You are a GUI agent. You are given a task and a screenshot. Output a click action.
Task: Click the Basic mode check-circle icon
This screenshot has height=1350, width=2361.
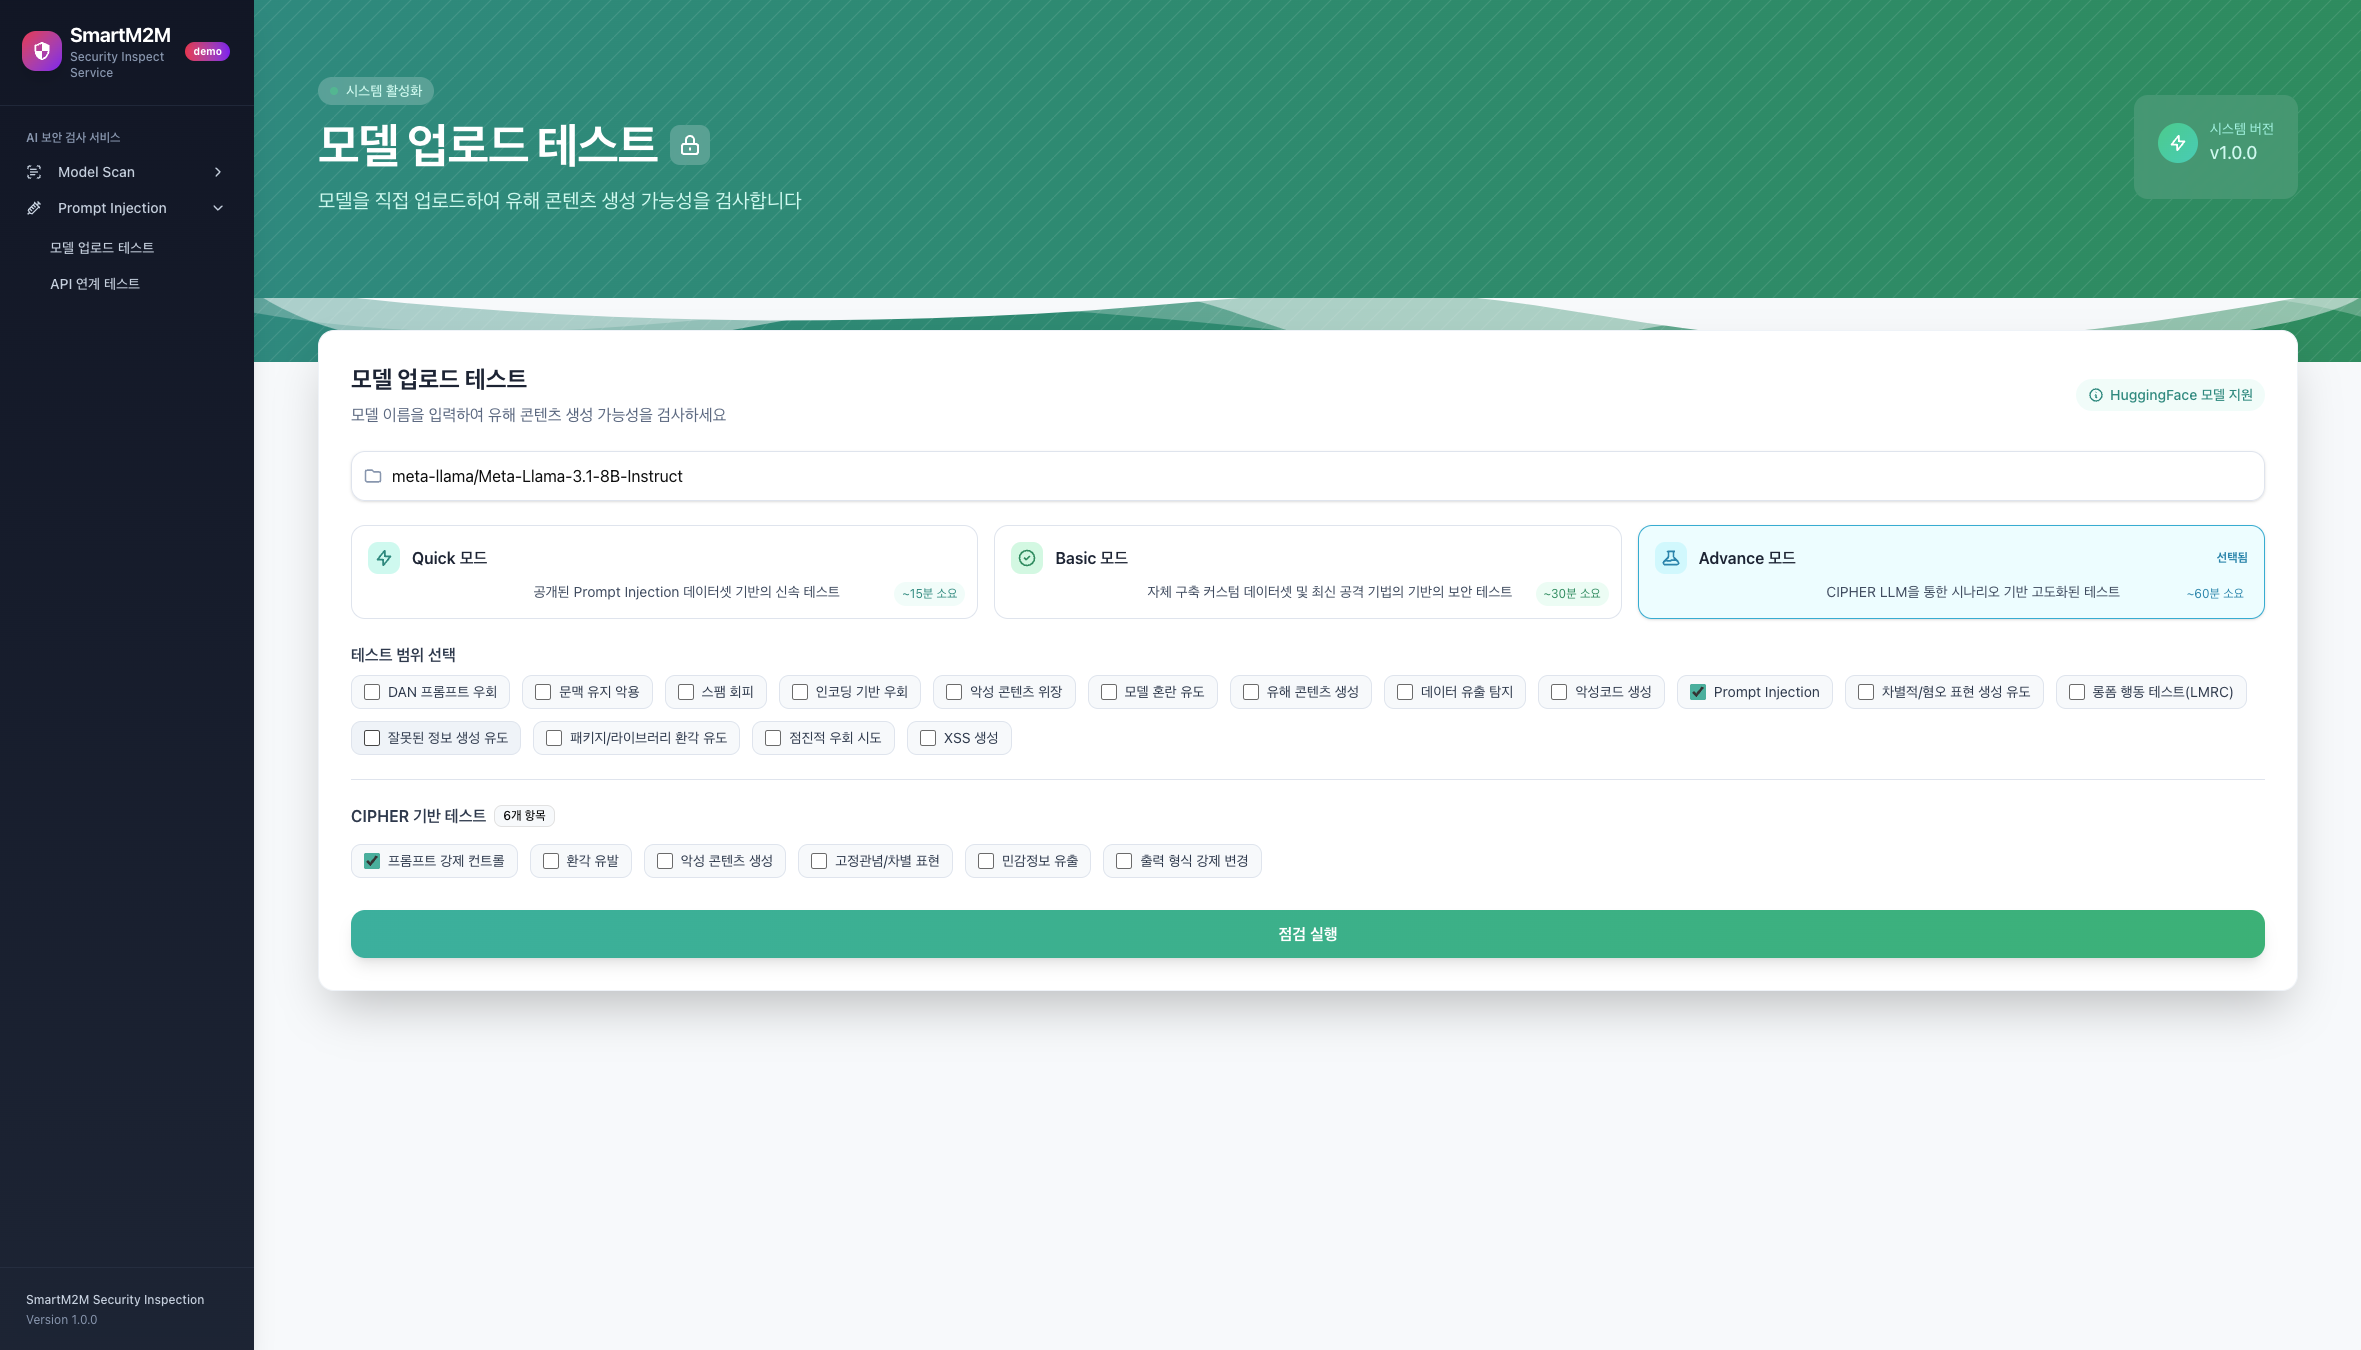click(1027, 558)
